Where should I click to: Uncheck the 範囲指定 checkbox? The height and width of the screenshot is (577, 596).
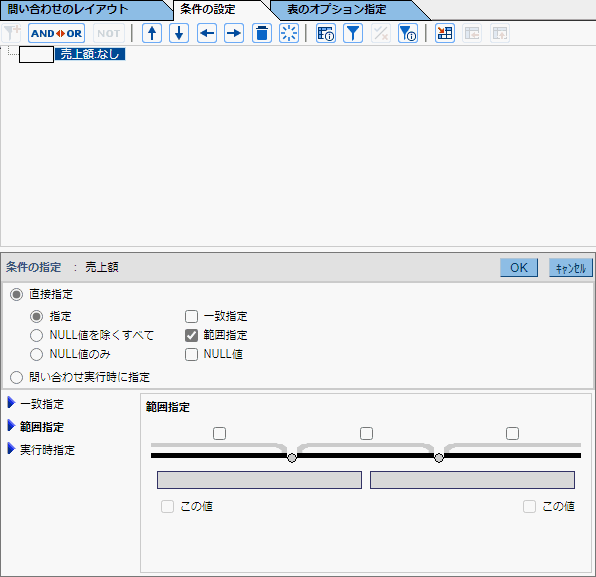click(x=191, y=335)
